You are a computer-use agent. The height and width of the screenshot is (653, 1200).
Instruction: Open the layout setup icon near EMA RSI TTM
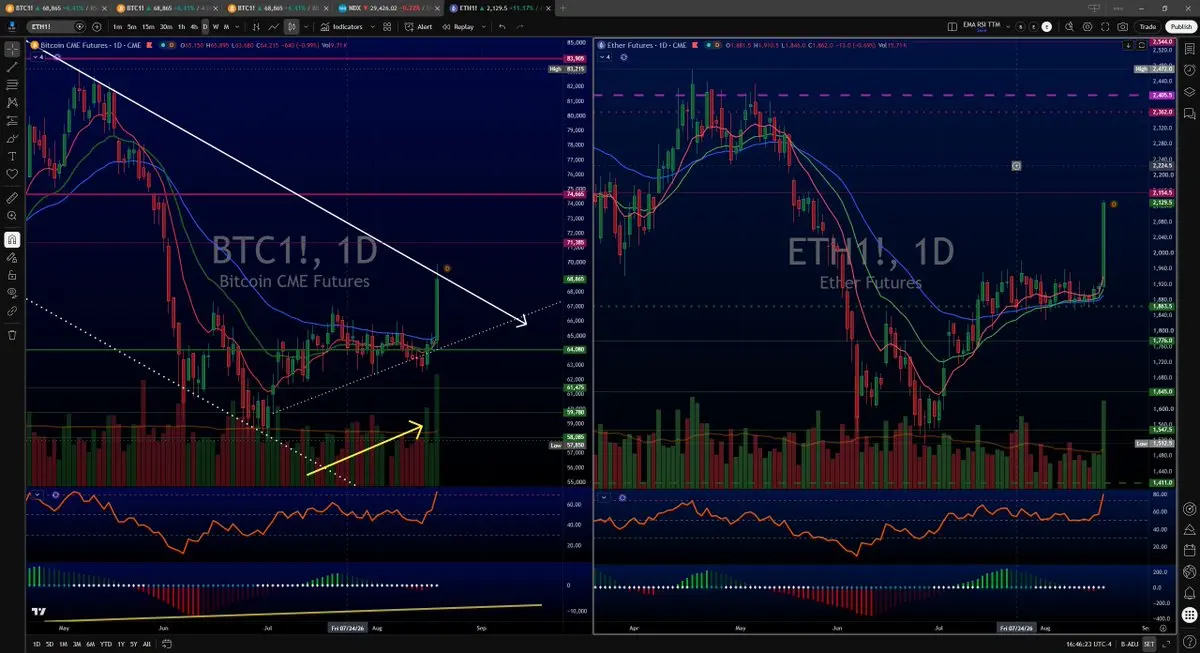pos(952,26)
